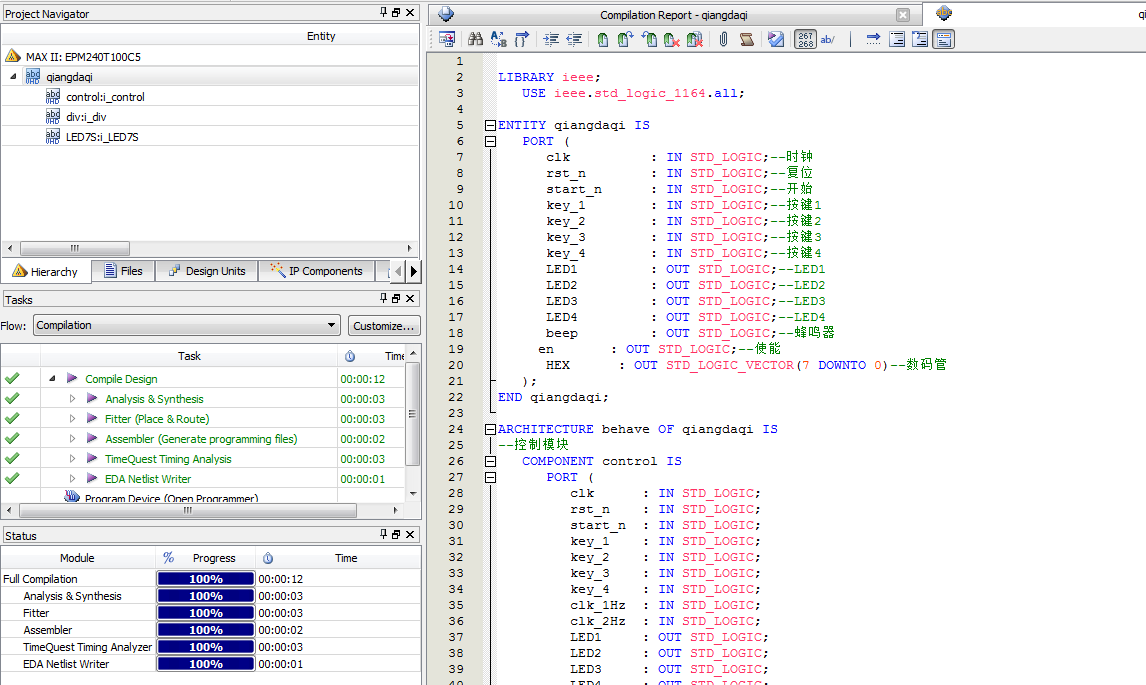Collapse the ENTITY qiangdaqi code fold marker
The width and height of the screenshot is (1146, 685).
point(490,126)
